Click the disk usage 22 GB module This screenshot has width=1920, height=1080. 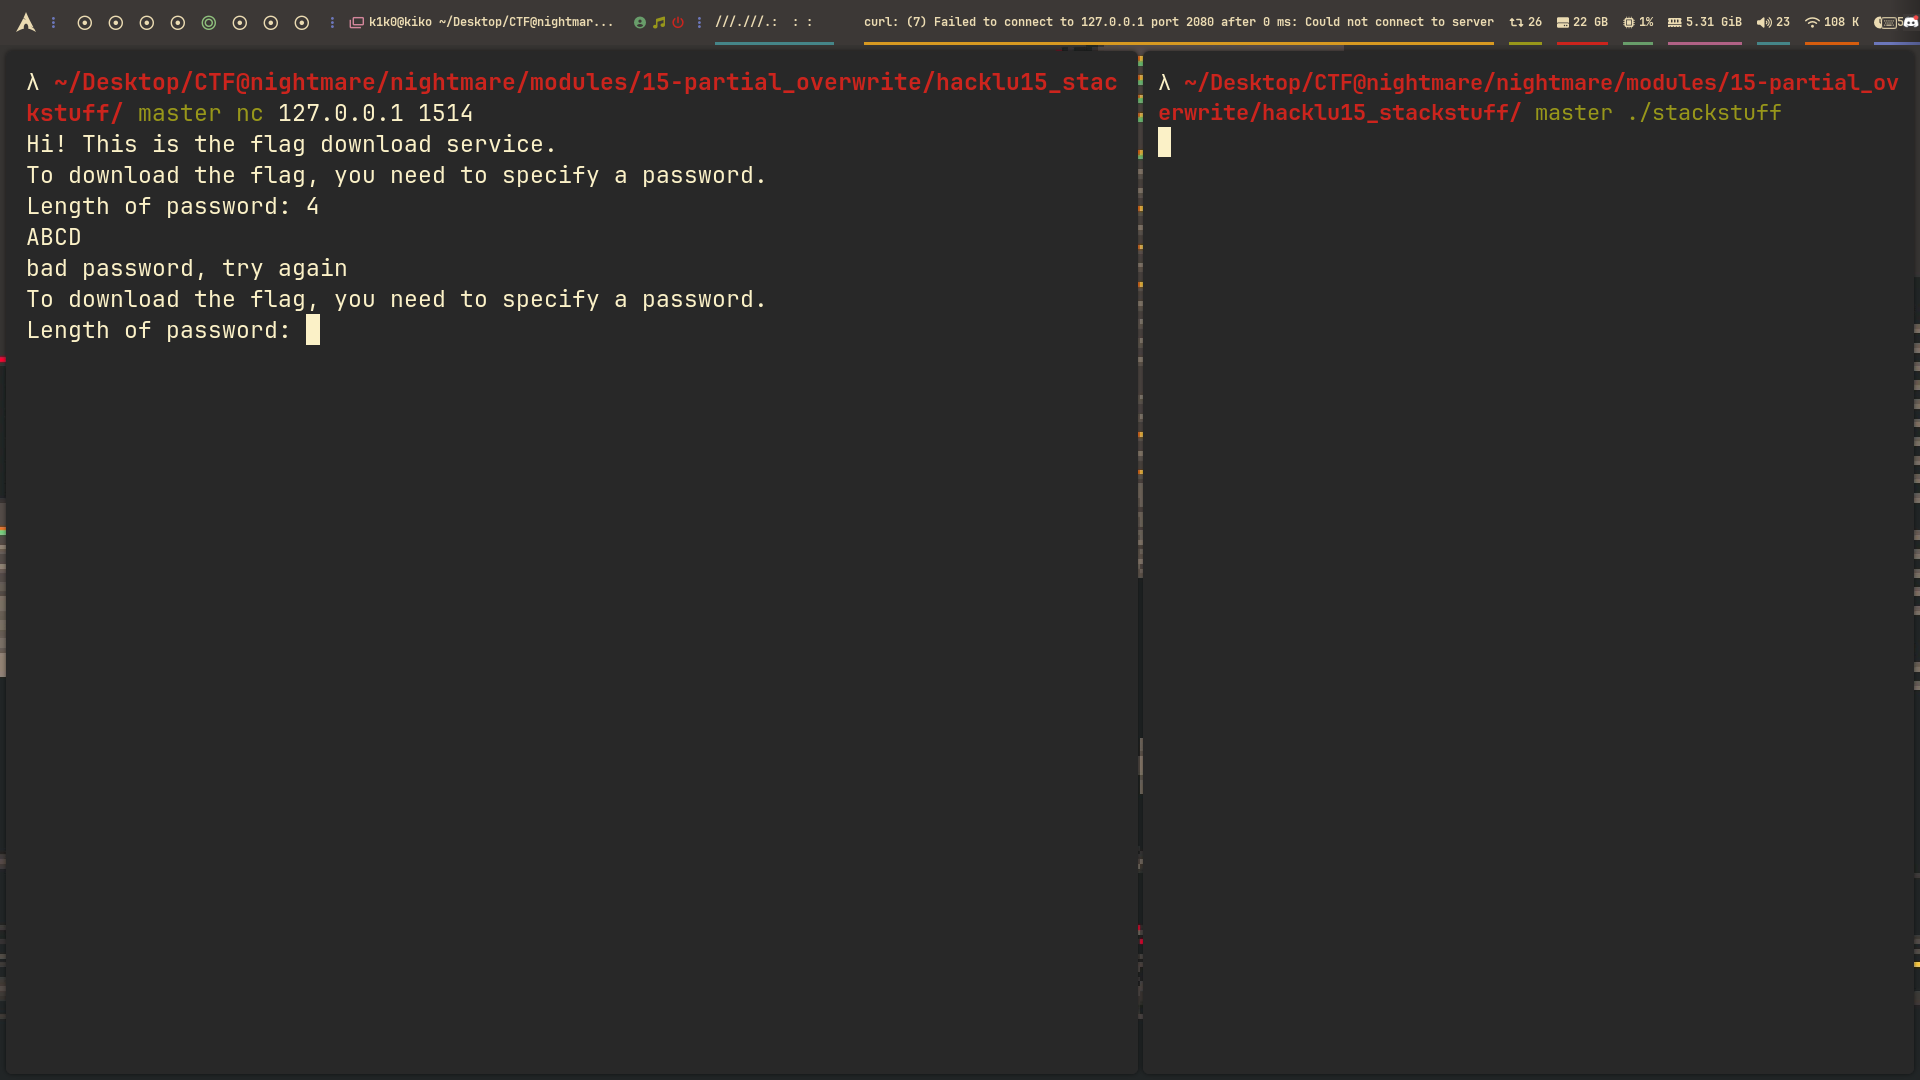(x=1582, y=22)
